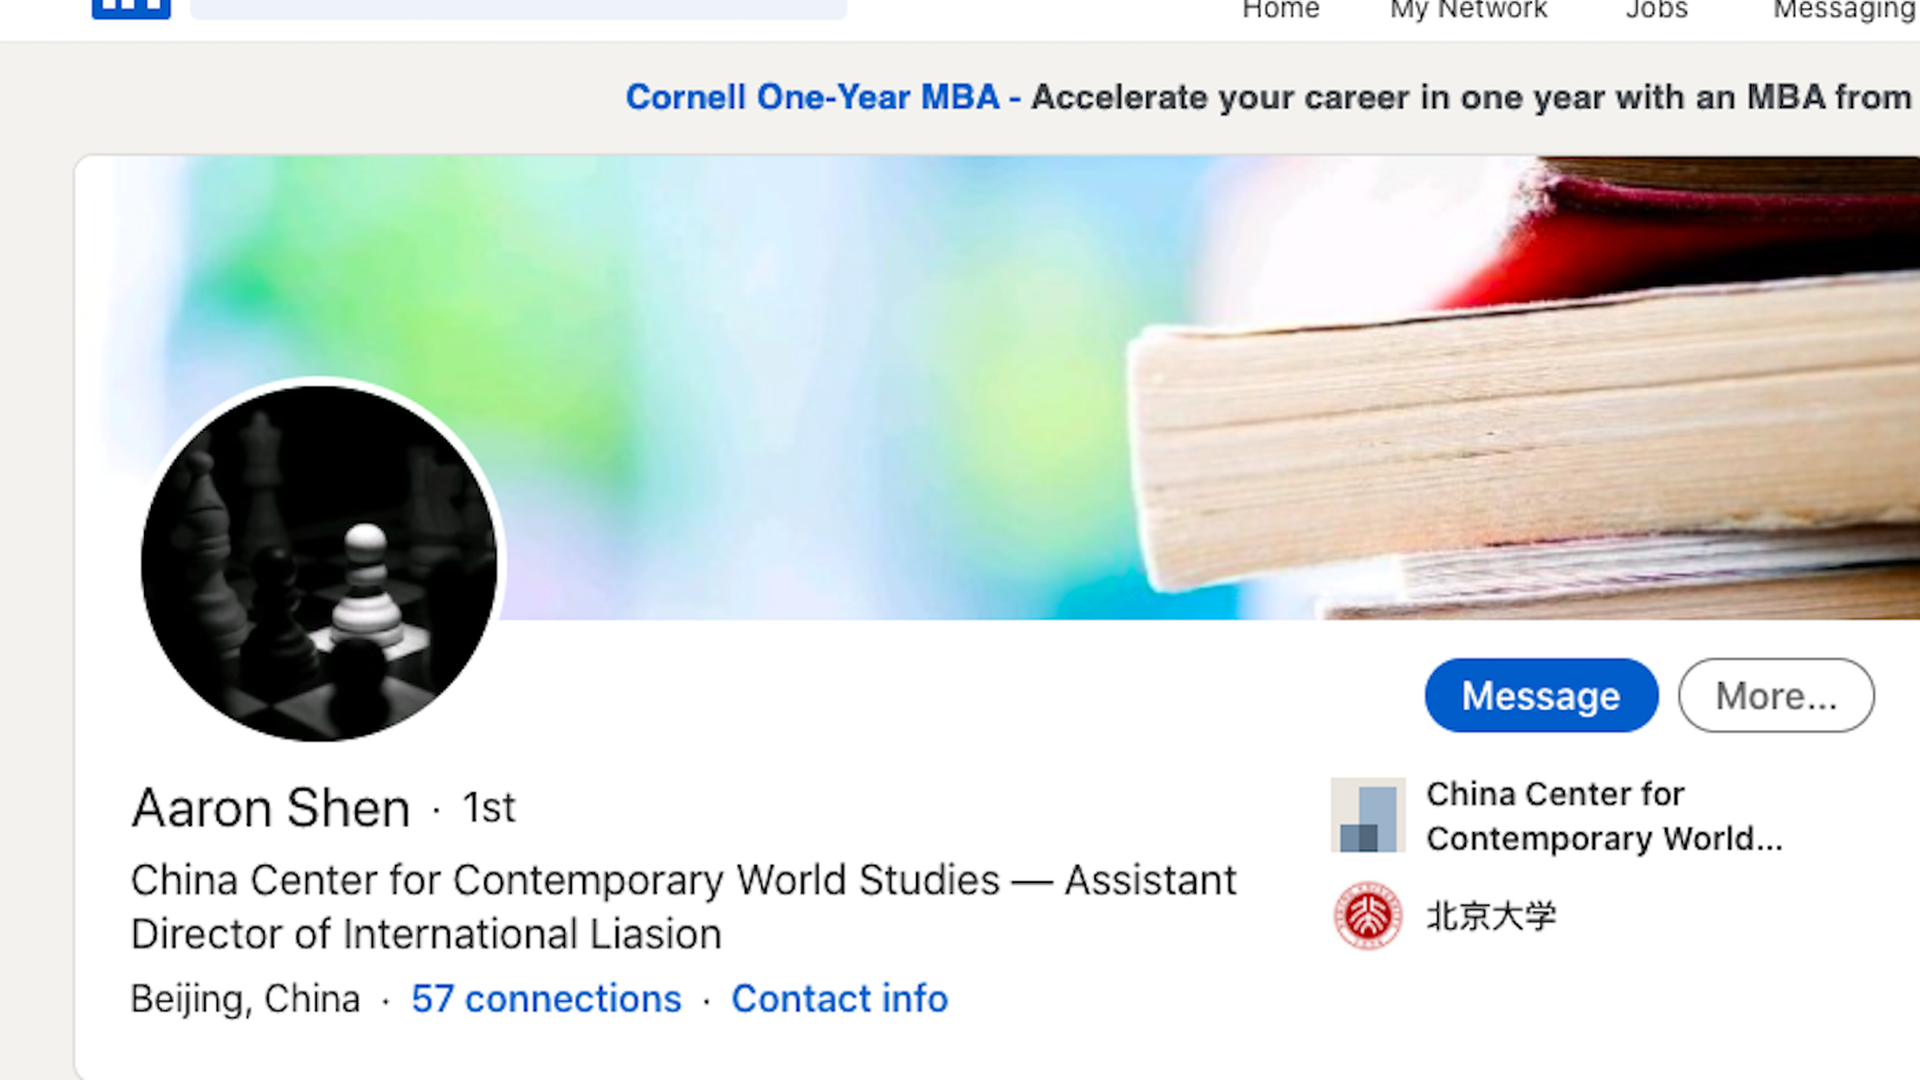Image resolution: width=1920 pixels, height=1080 pixels.
Task: Open the Jobs navigation item
Action: point(1656,10)
